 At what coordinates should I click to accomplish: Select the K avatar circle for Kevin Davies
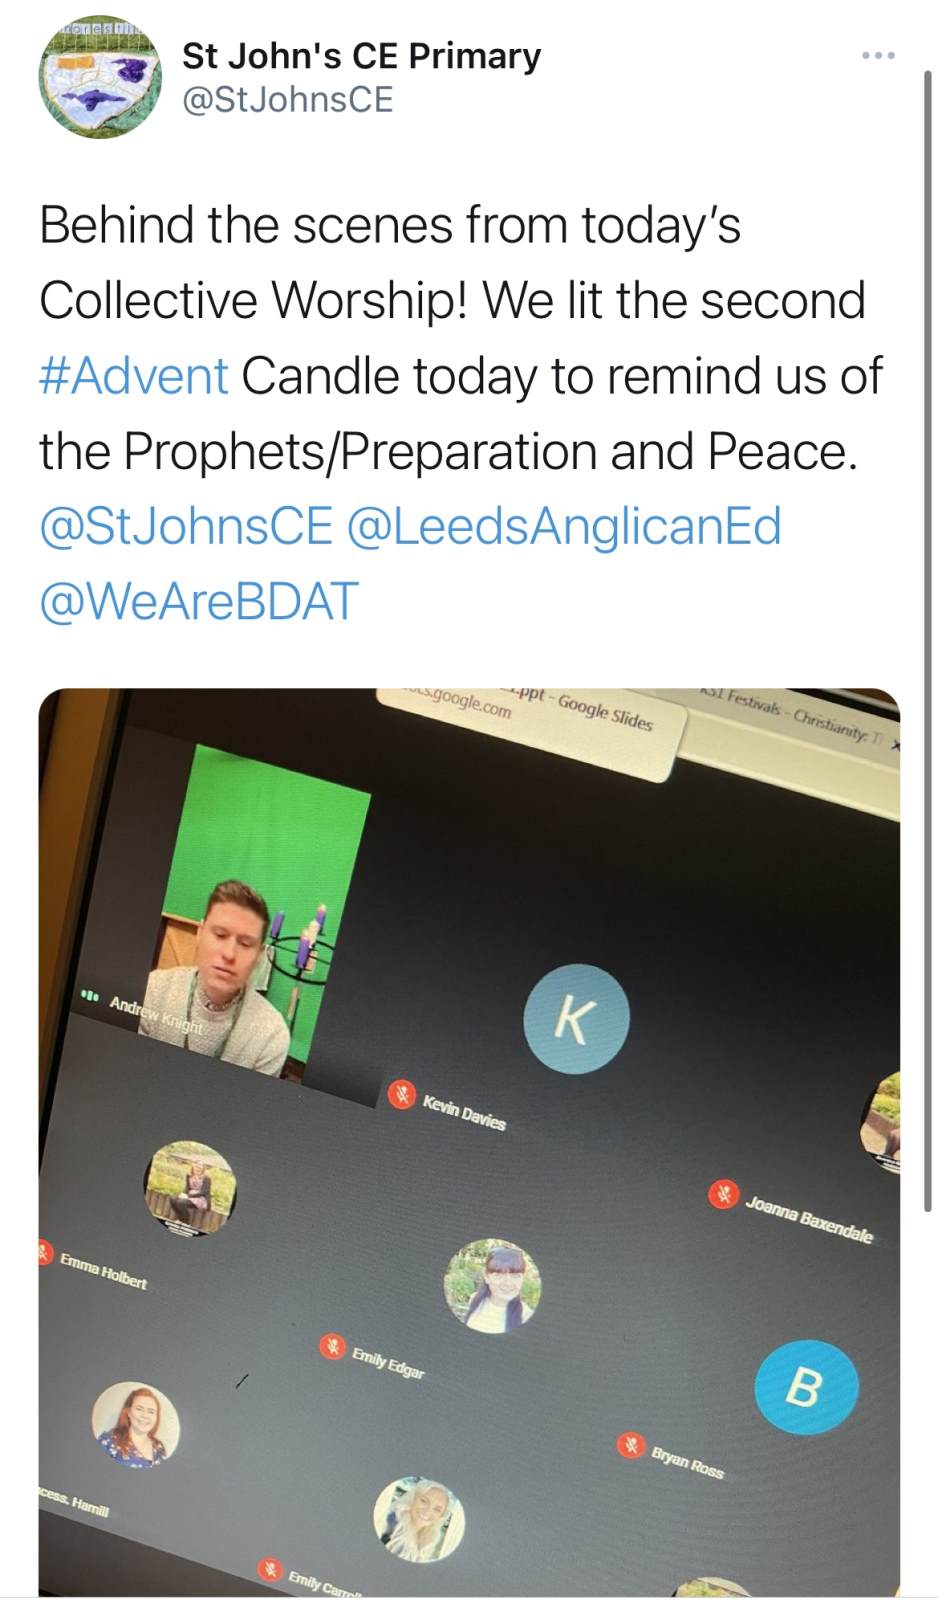[577, 1019]
